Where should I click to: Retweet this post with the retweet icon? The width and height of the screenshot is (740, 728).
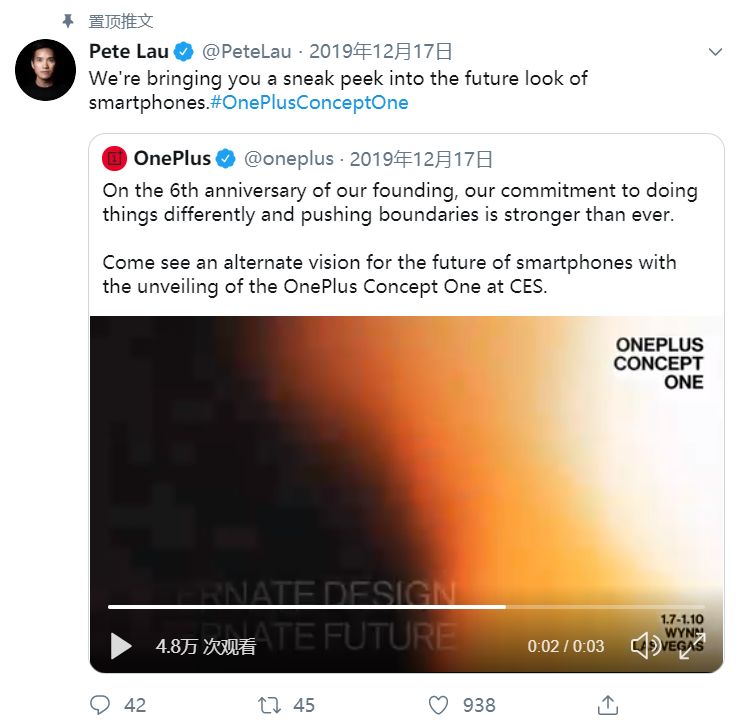[270, 705]
